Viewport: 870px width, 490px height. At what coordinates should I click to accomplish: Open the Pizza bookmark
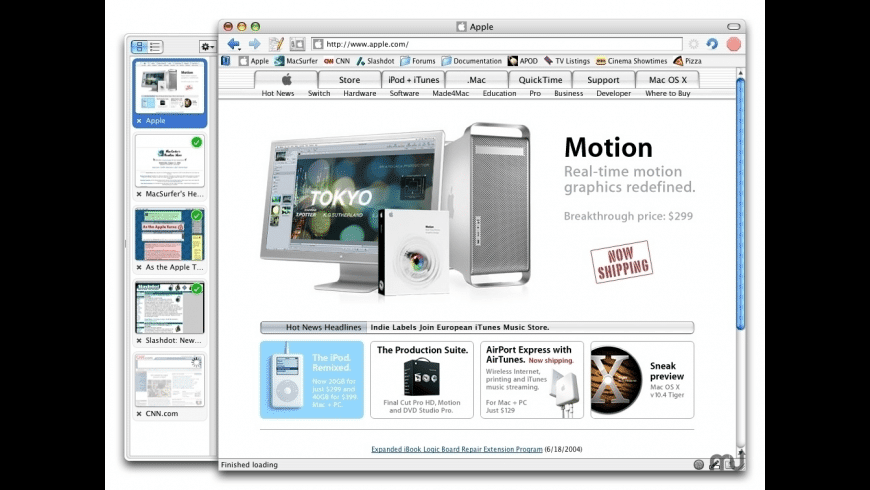click(687, 61)
